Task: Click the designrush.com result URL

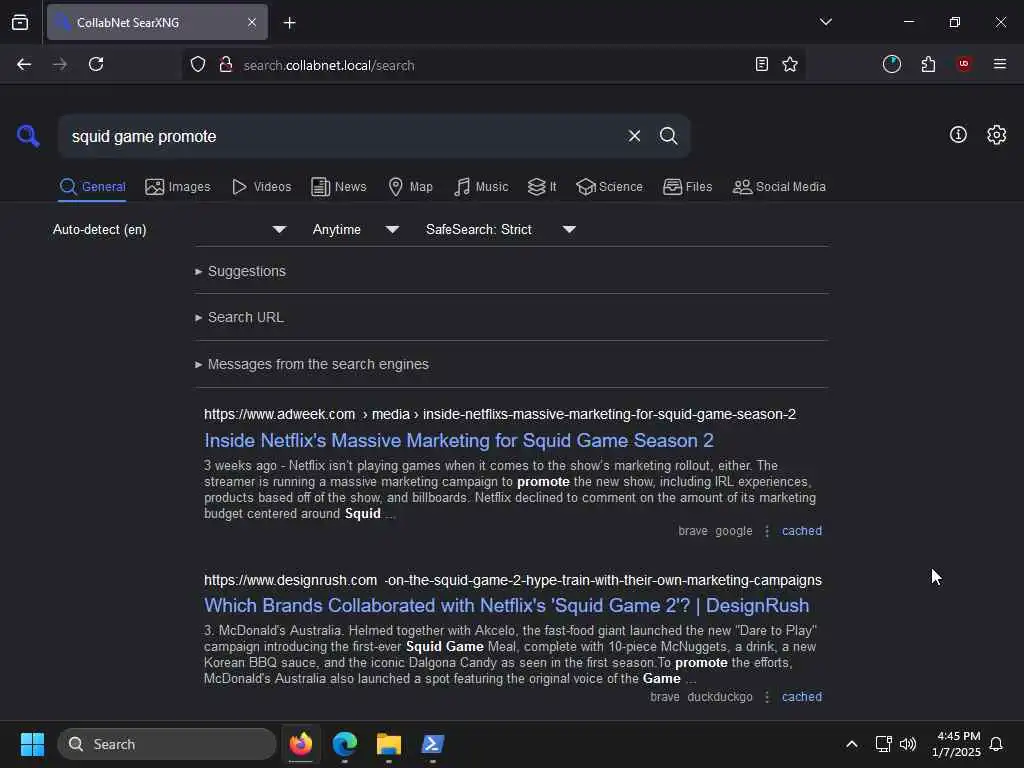Action: tap(513, 580)
